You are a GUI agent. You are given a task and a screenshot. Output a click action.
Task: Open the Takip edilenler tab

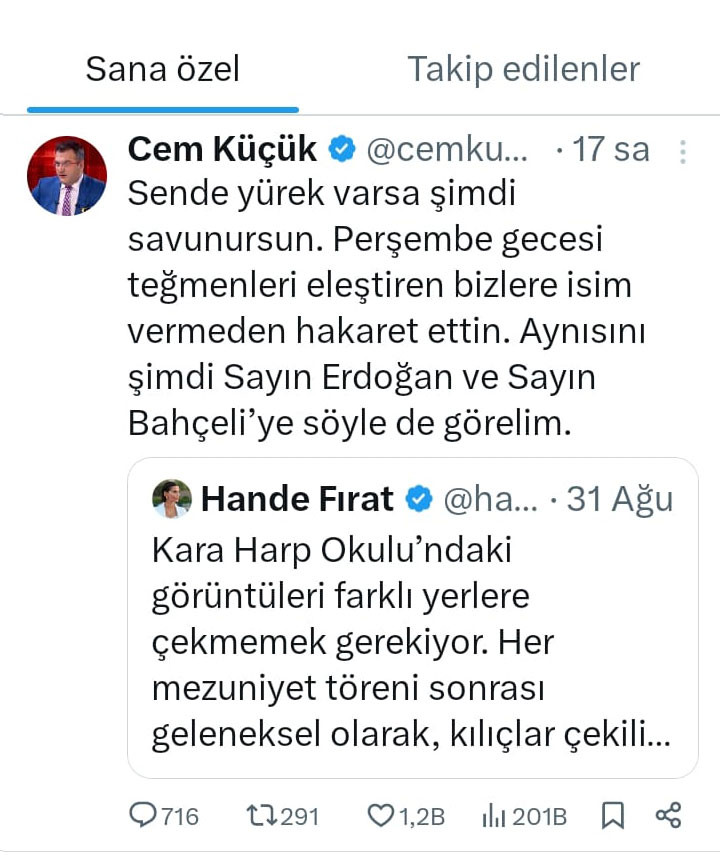point(523,69)
